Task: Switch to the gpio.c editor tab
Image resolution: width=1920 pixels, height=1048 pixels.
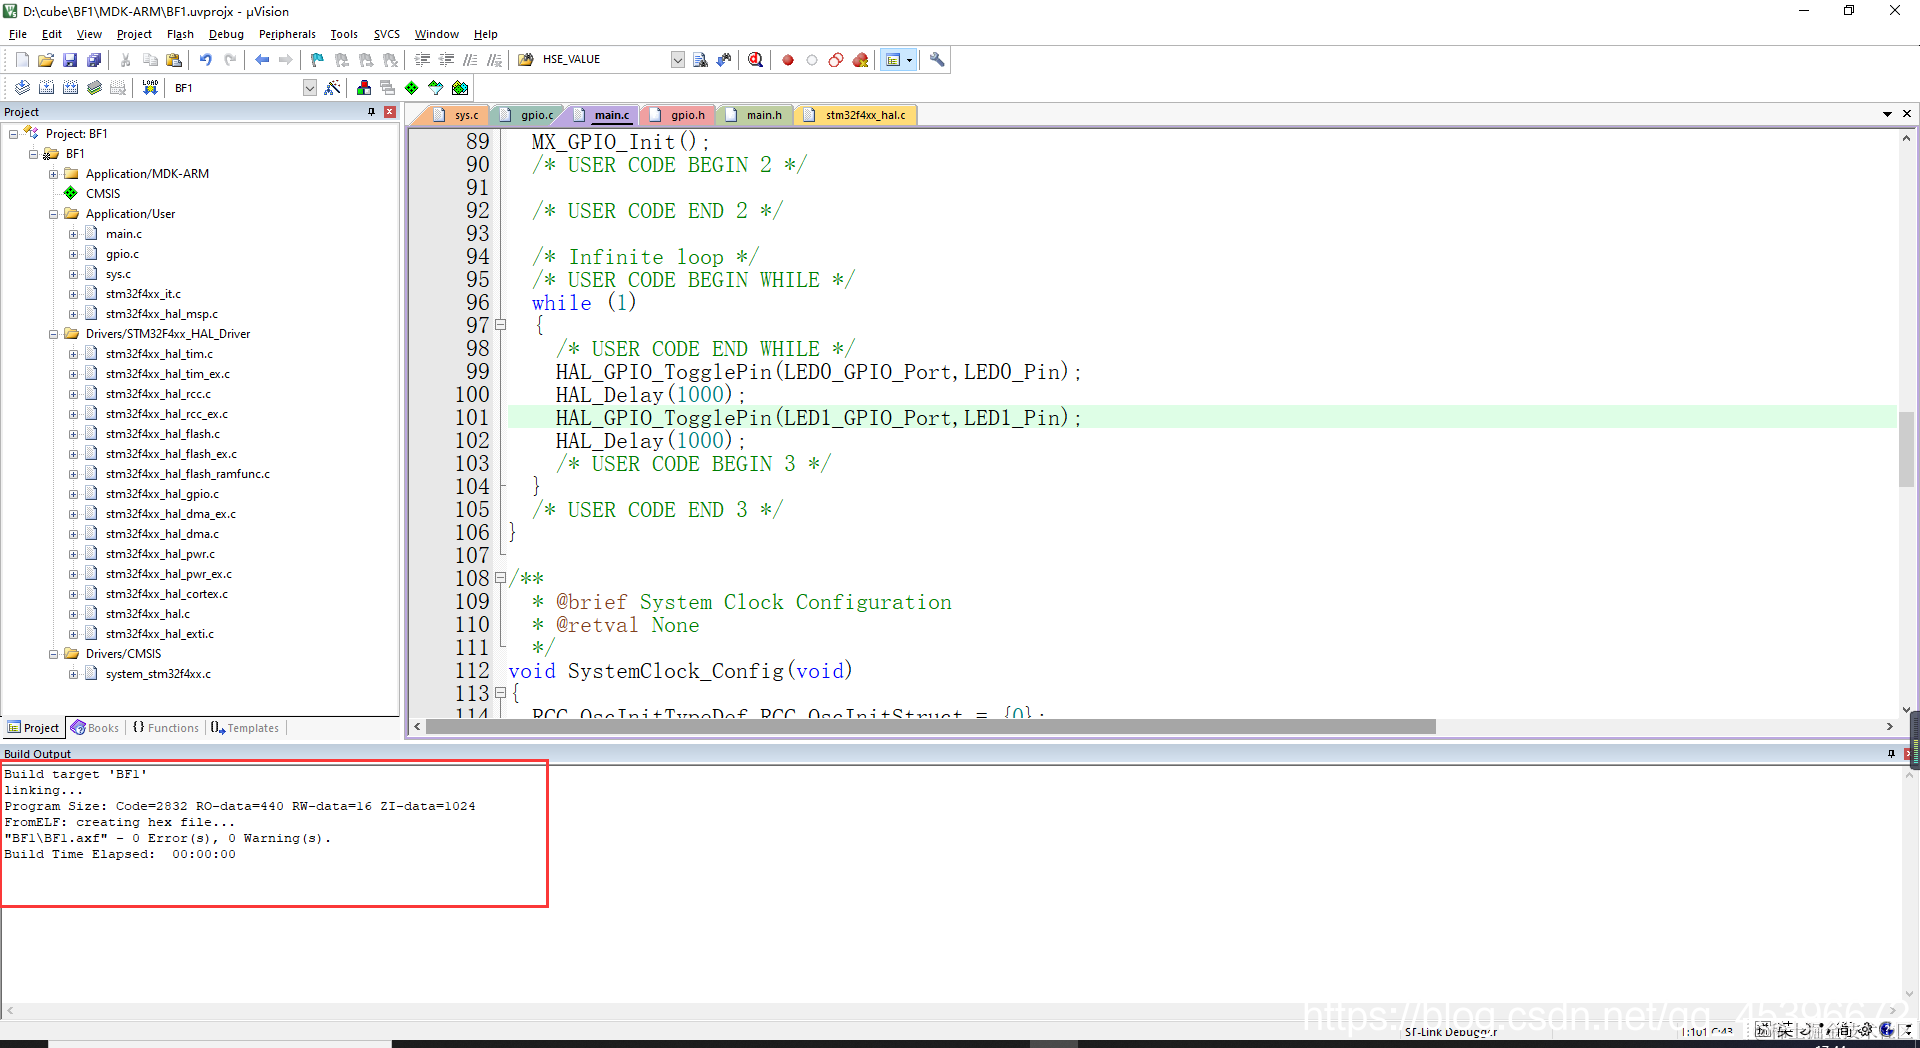Action: point(527,115)
